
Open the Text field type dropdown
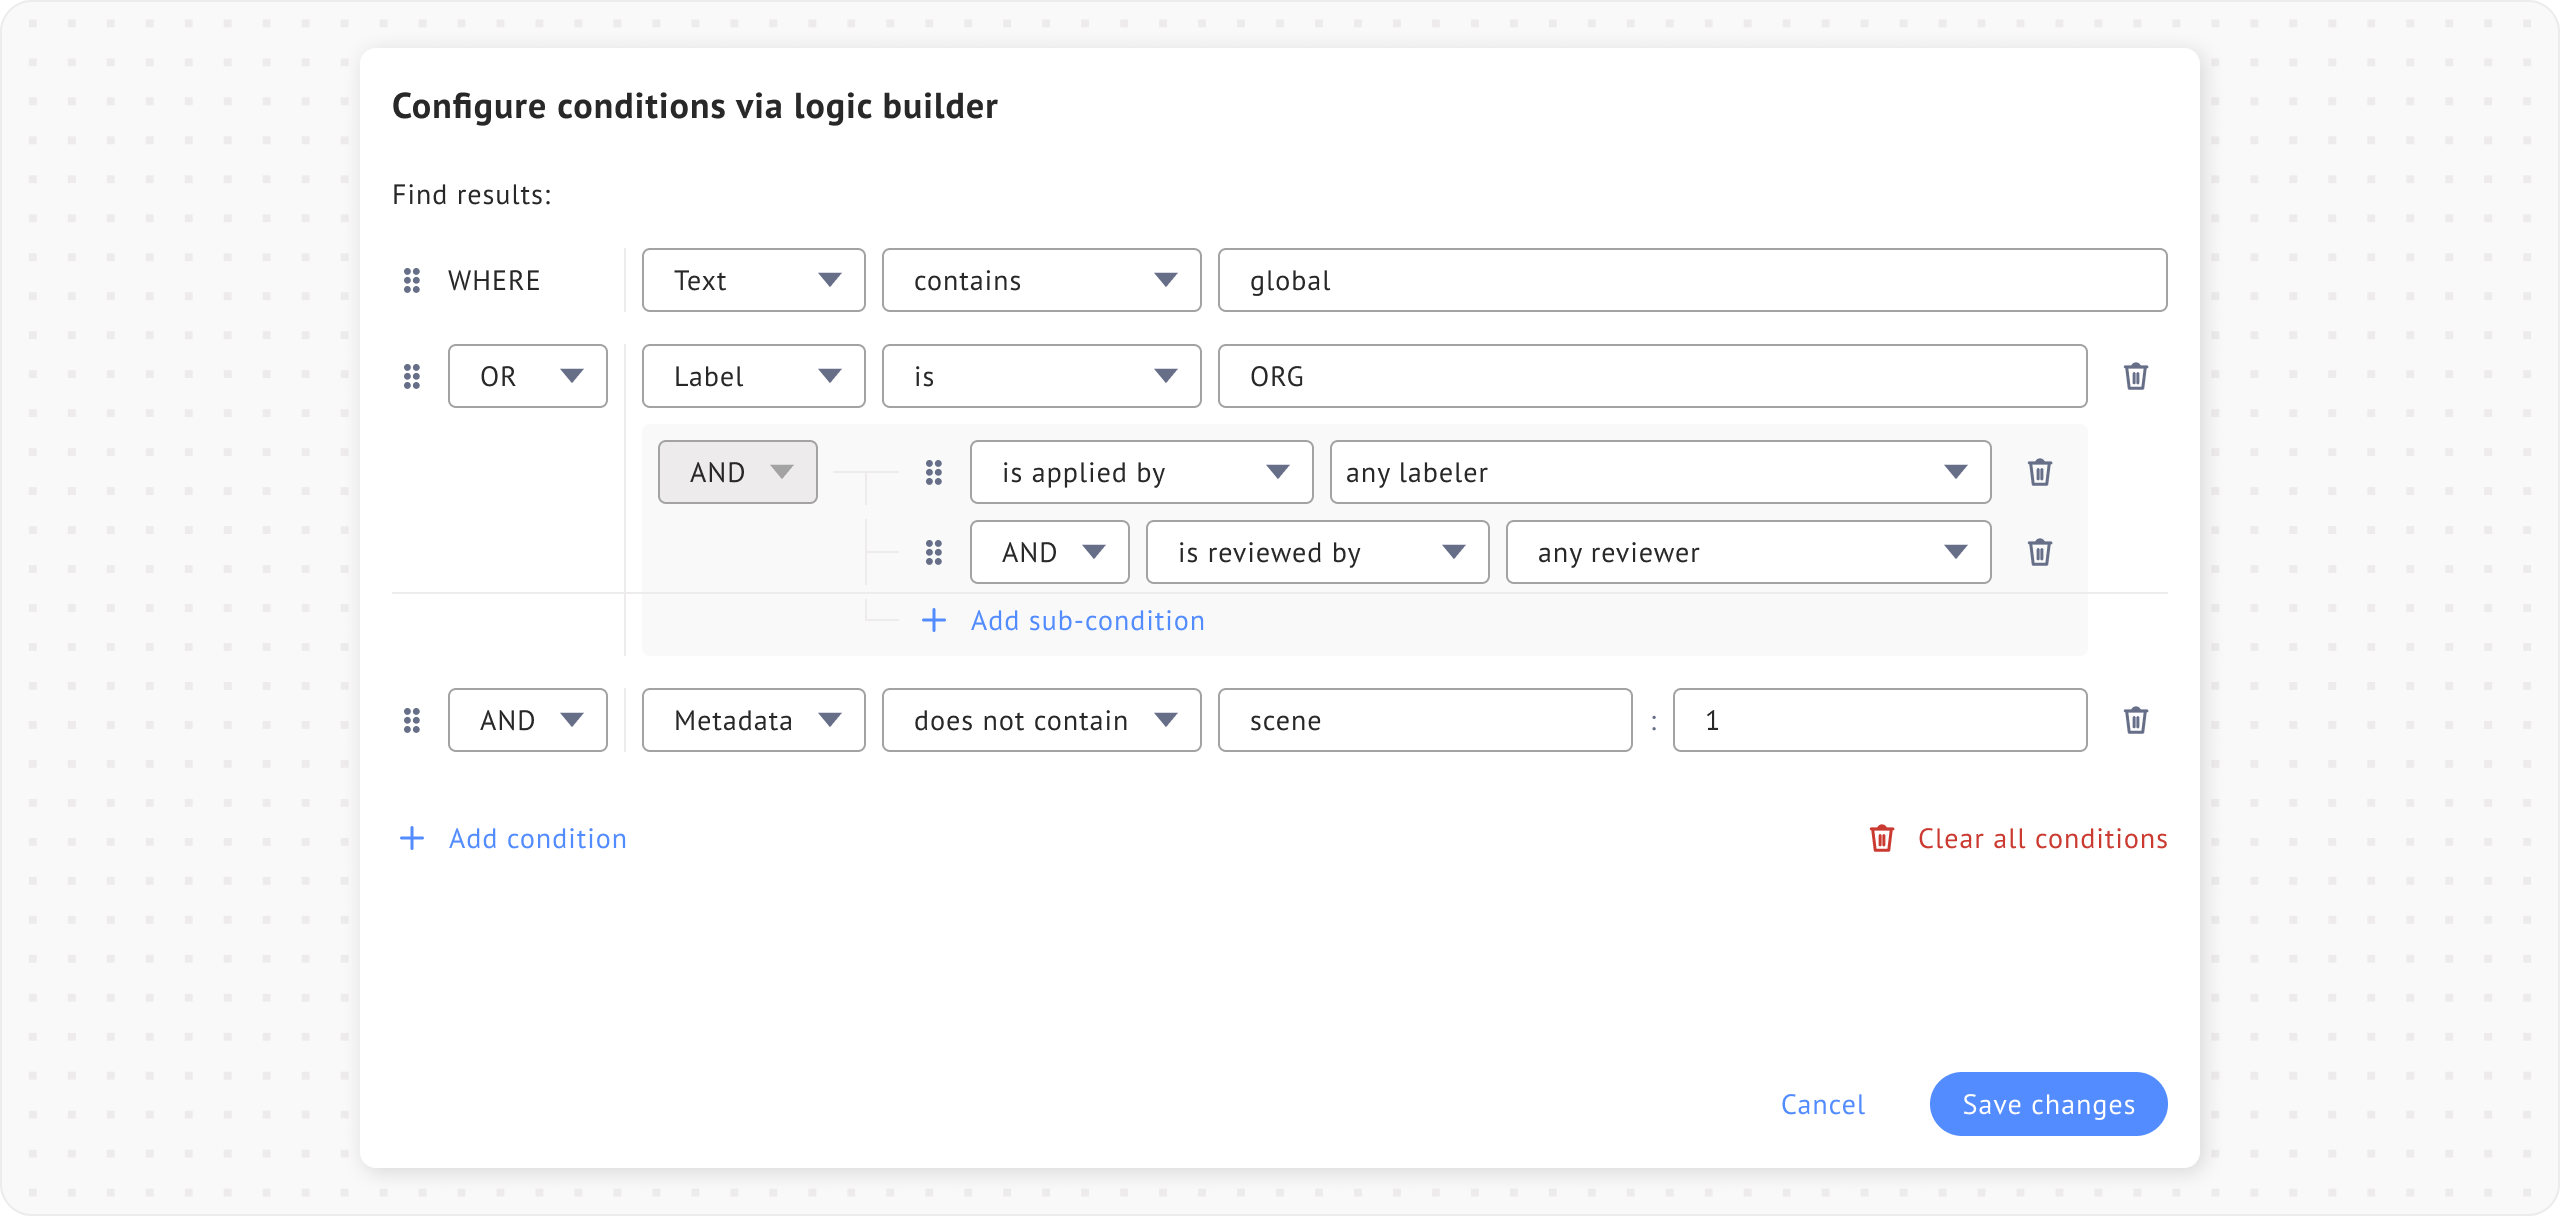tap(753, 280)
